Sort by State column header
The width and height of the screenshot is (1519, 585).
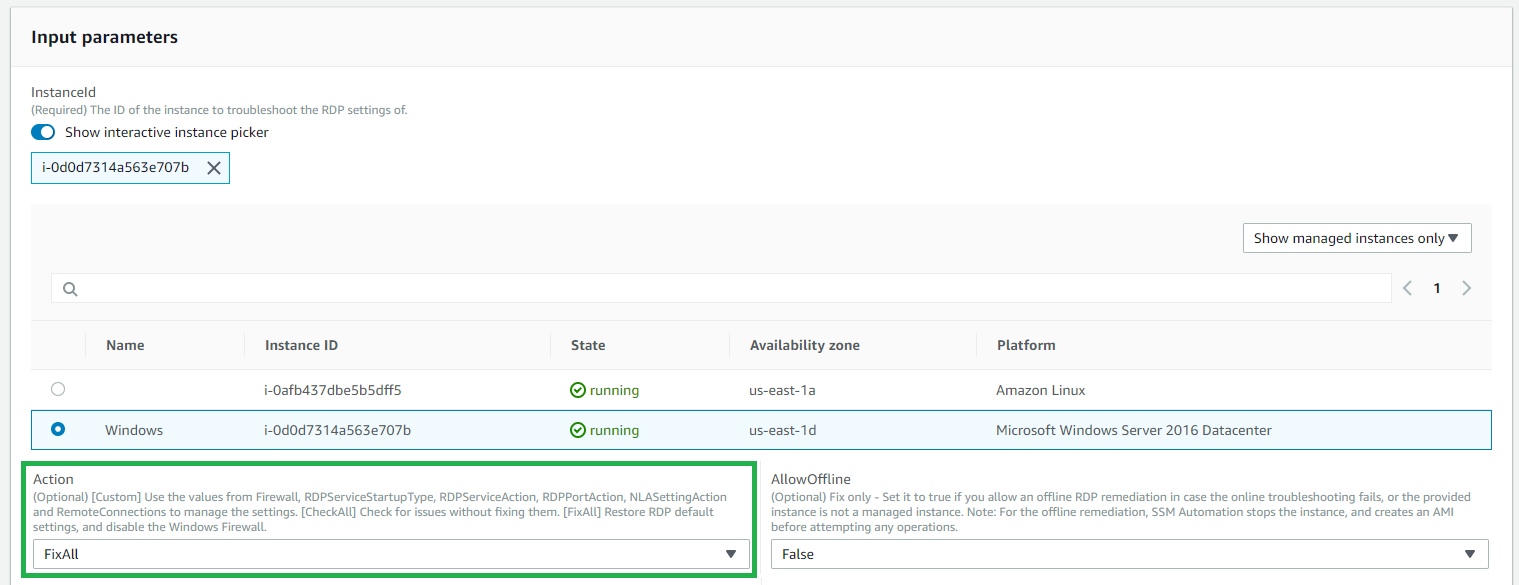[588, 345]
